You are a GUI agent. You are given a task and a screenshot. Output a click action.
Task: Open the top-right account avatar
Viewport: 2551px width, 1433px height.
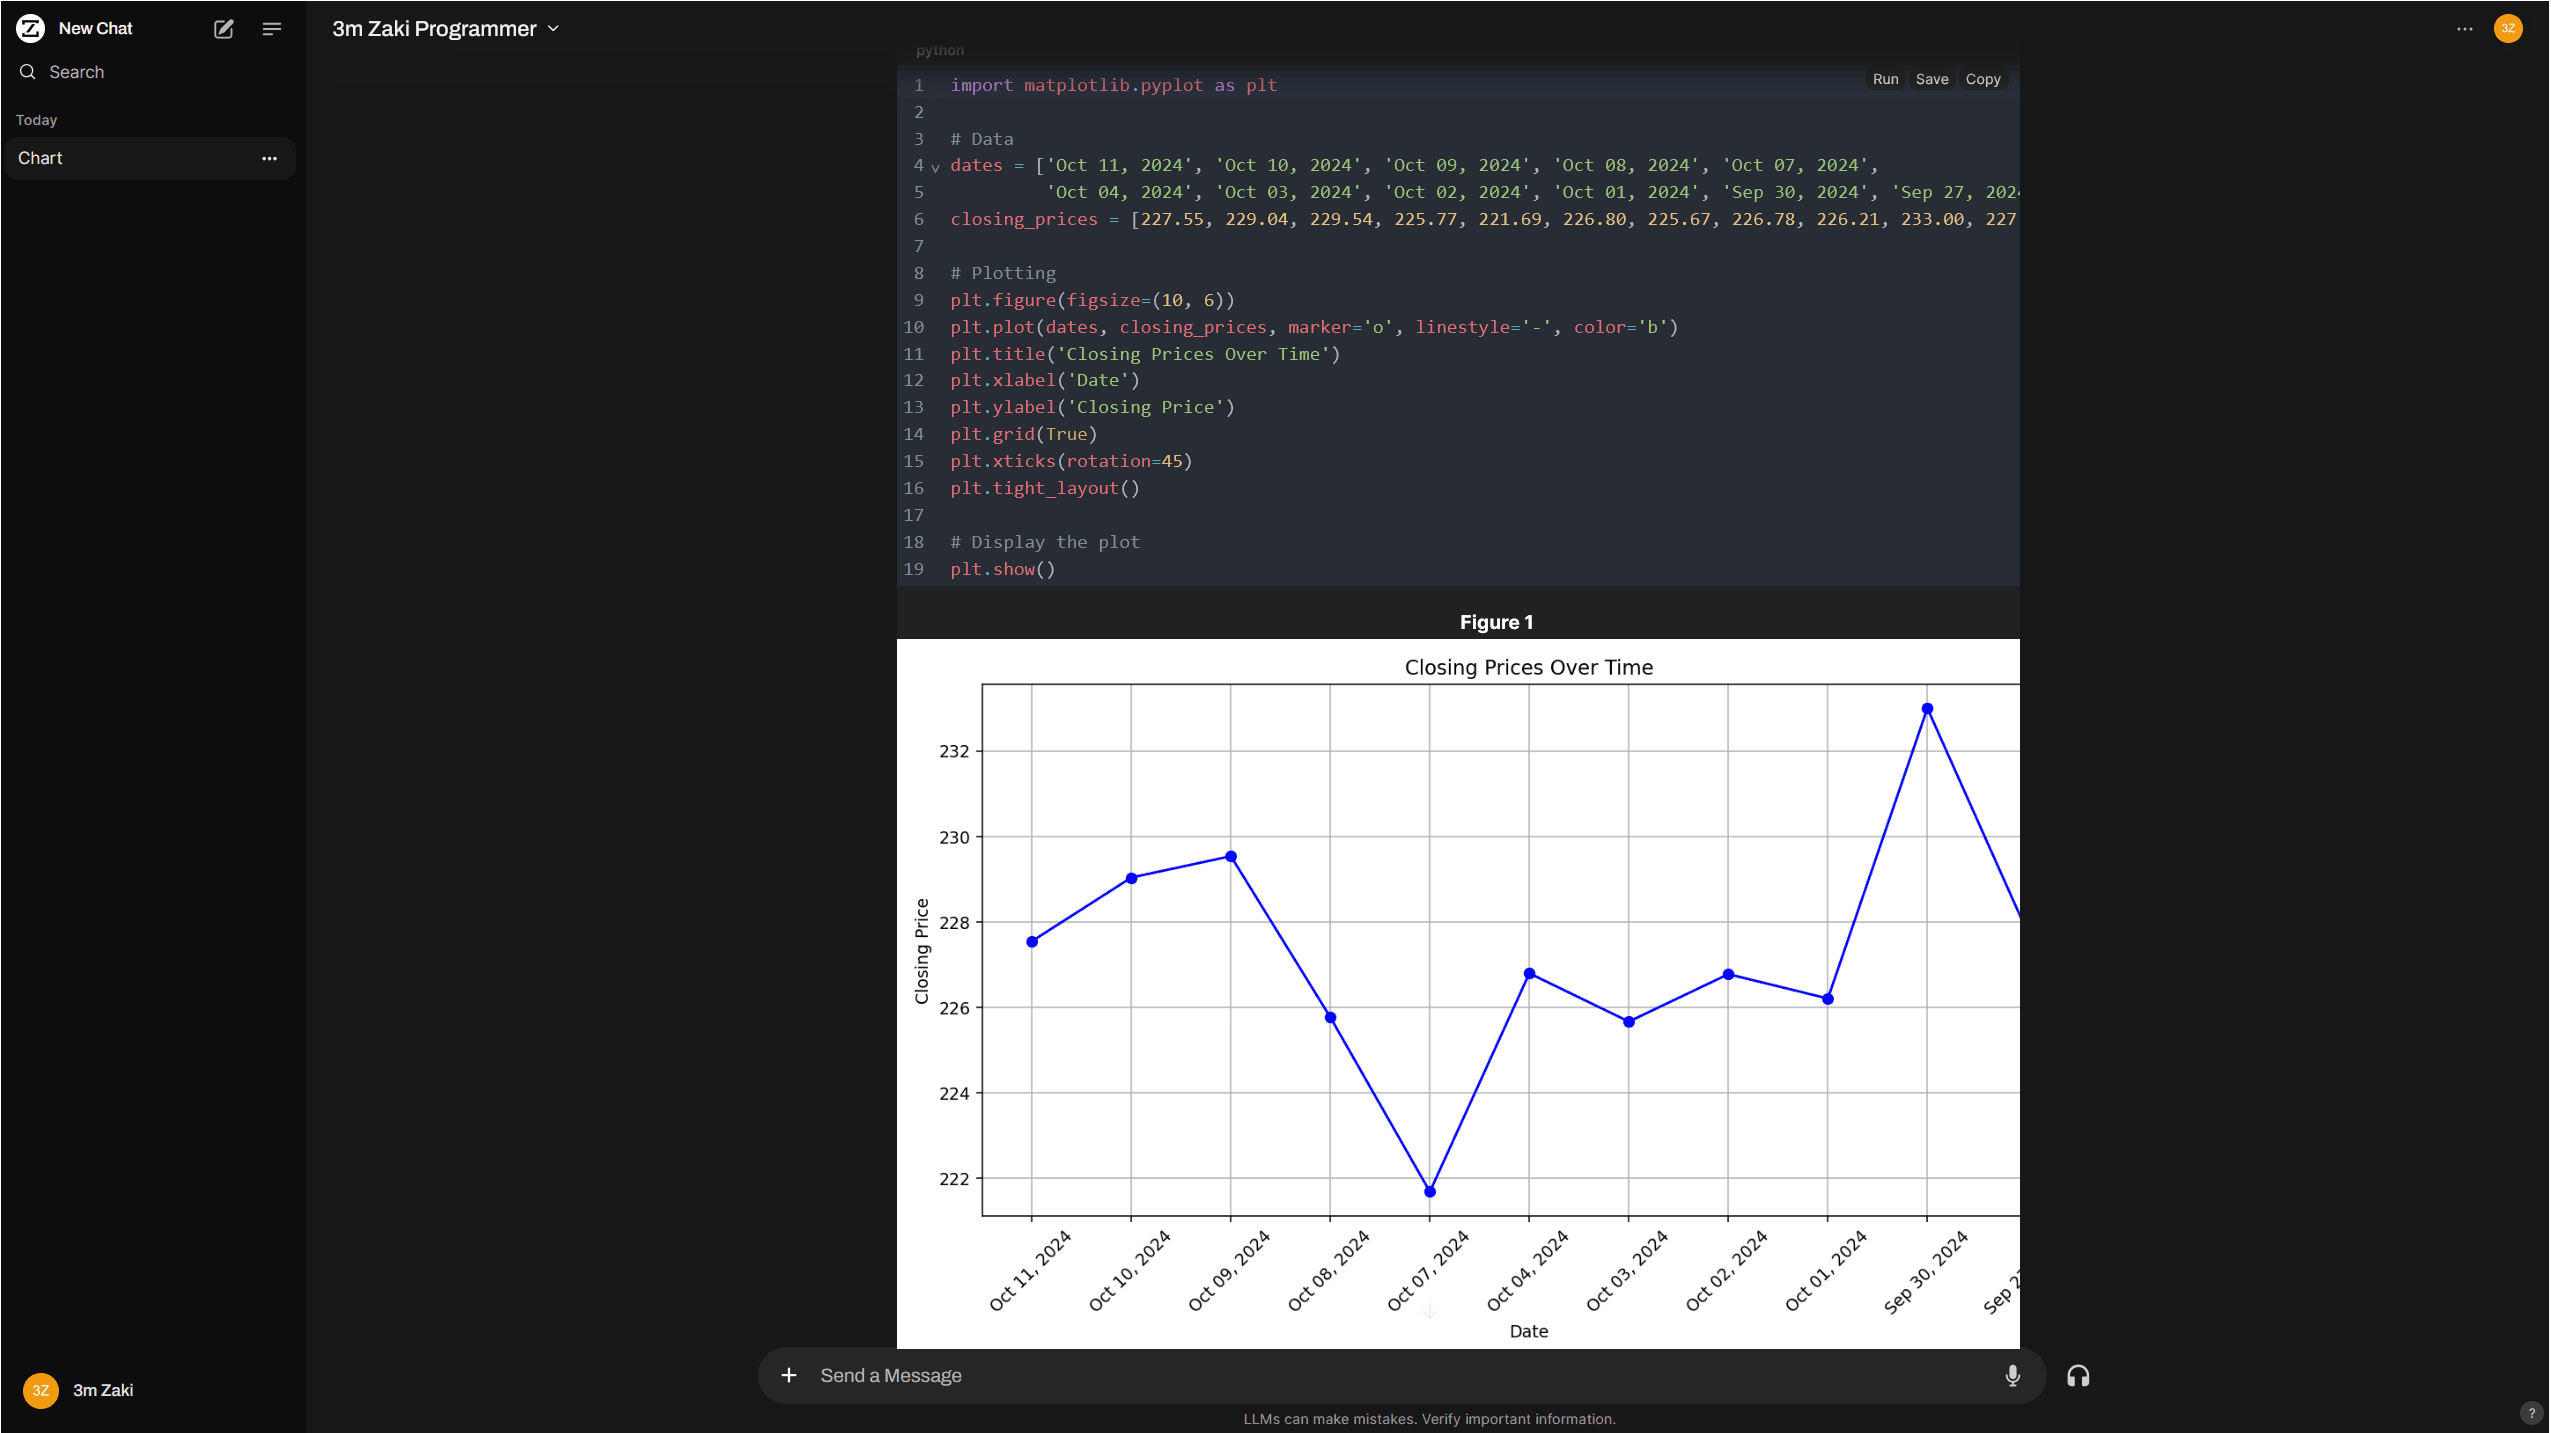2508,28
